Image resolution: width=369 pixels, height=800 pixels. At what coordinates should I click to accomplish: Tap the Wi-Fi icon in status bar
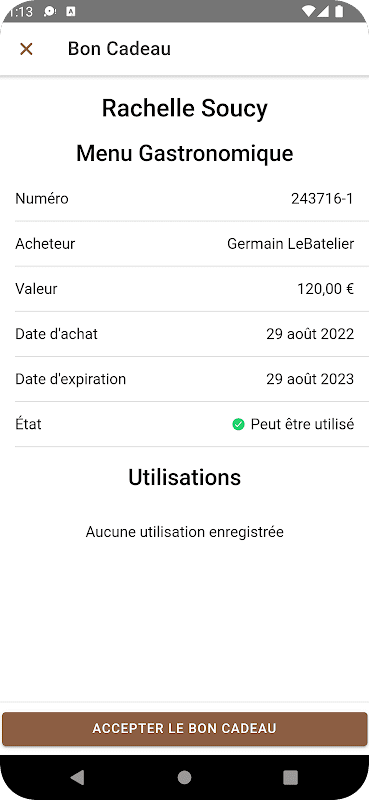pyautogui.click(x=308, y=11)
